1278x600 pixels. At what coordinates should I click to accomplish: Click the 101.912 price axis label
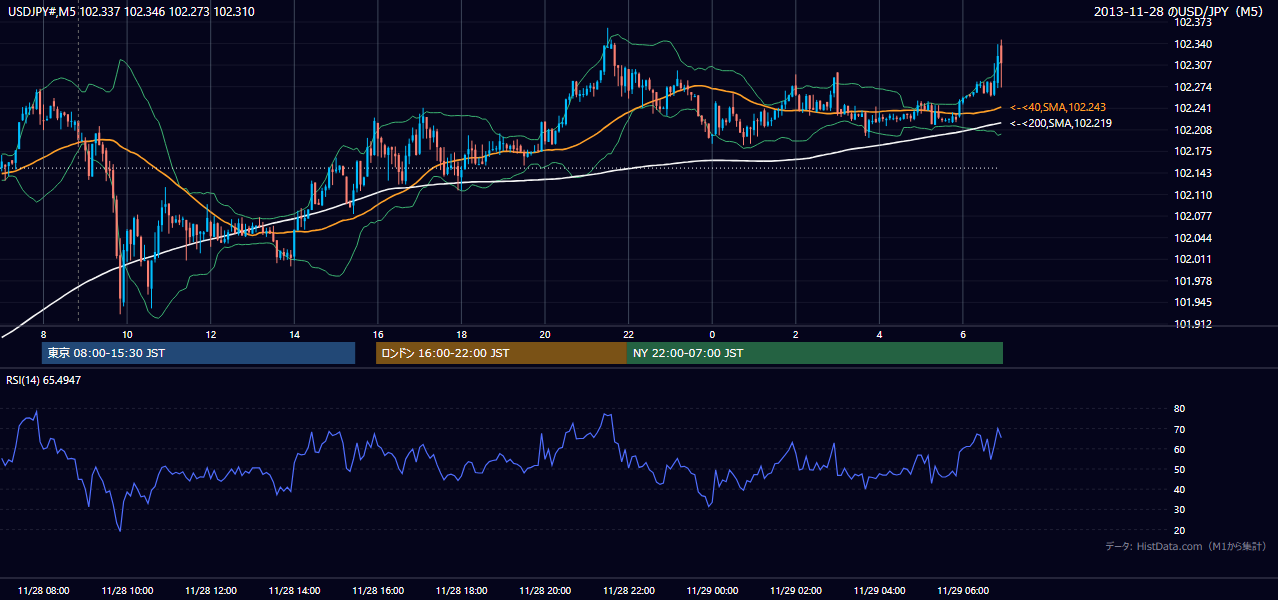pos(1192,324)
